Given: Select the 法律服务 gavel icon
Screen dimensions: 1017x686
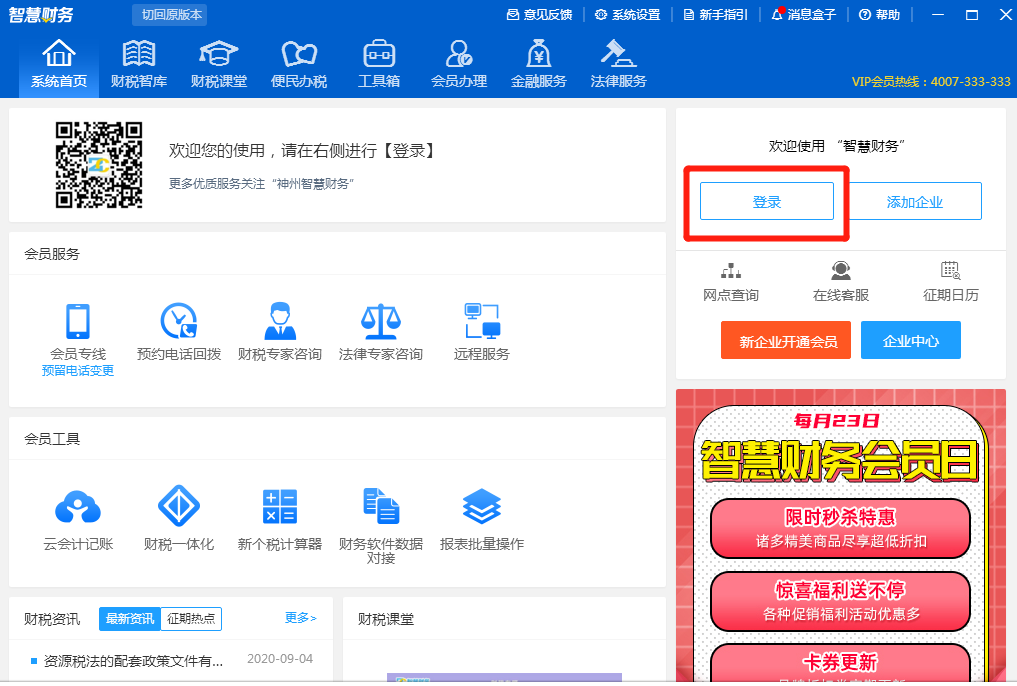Looking at the screenshot, I should (617, 62).
